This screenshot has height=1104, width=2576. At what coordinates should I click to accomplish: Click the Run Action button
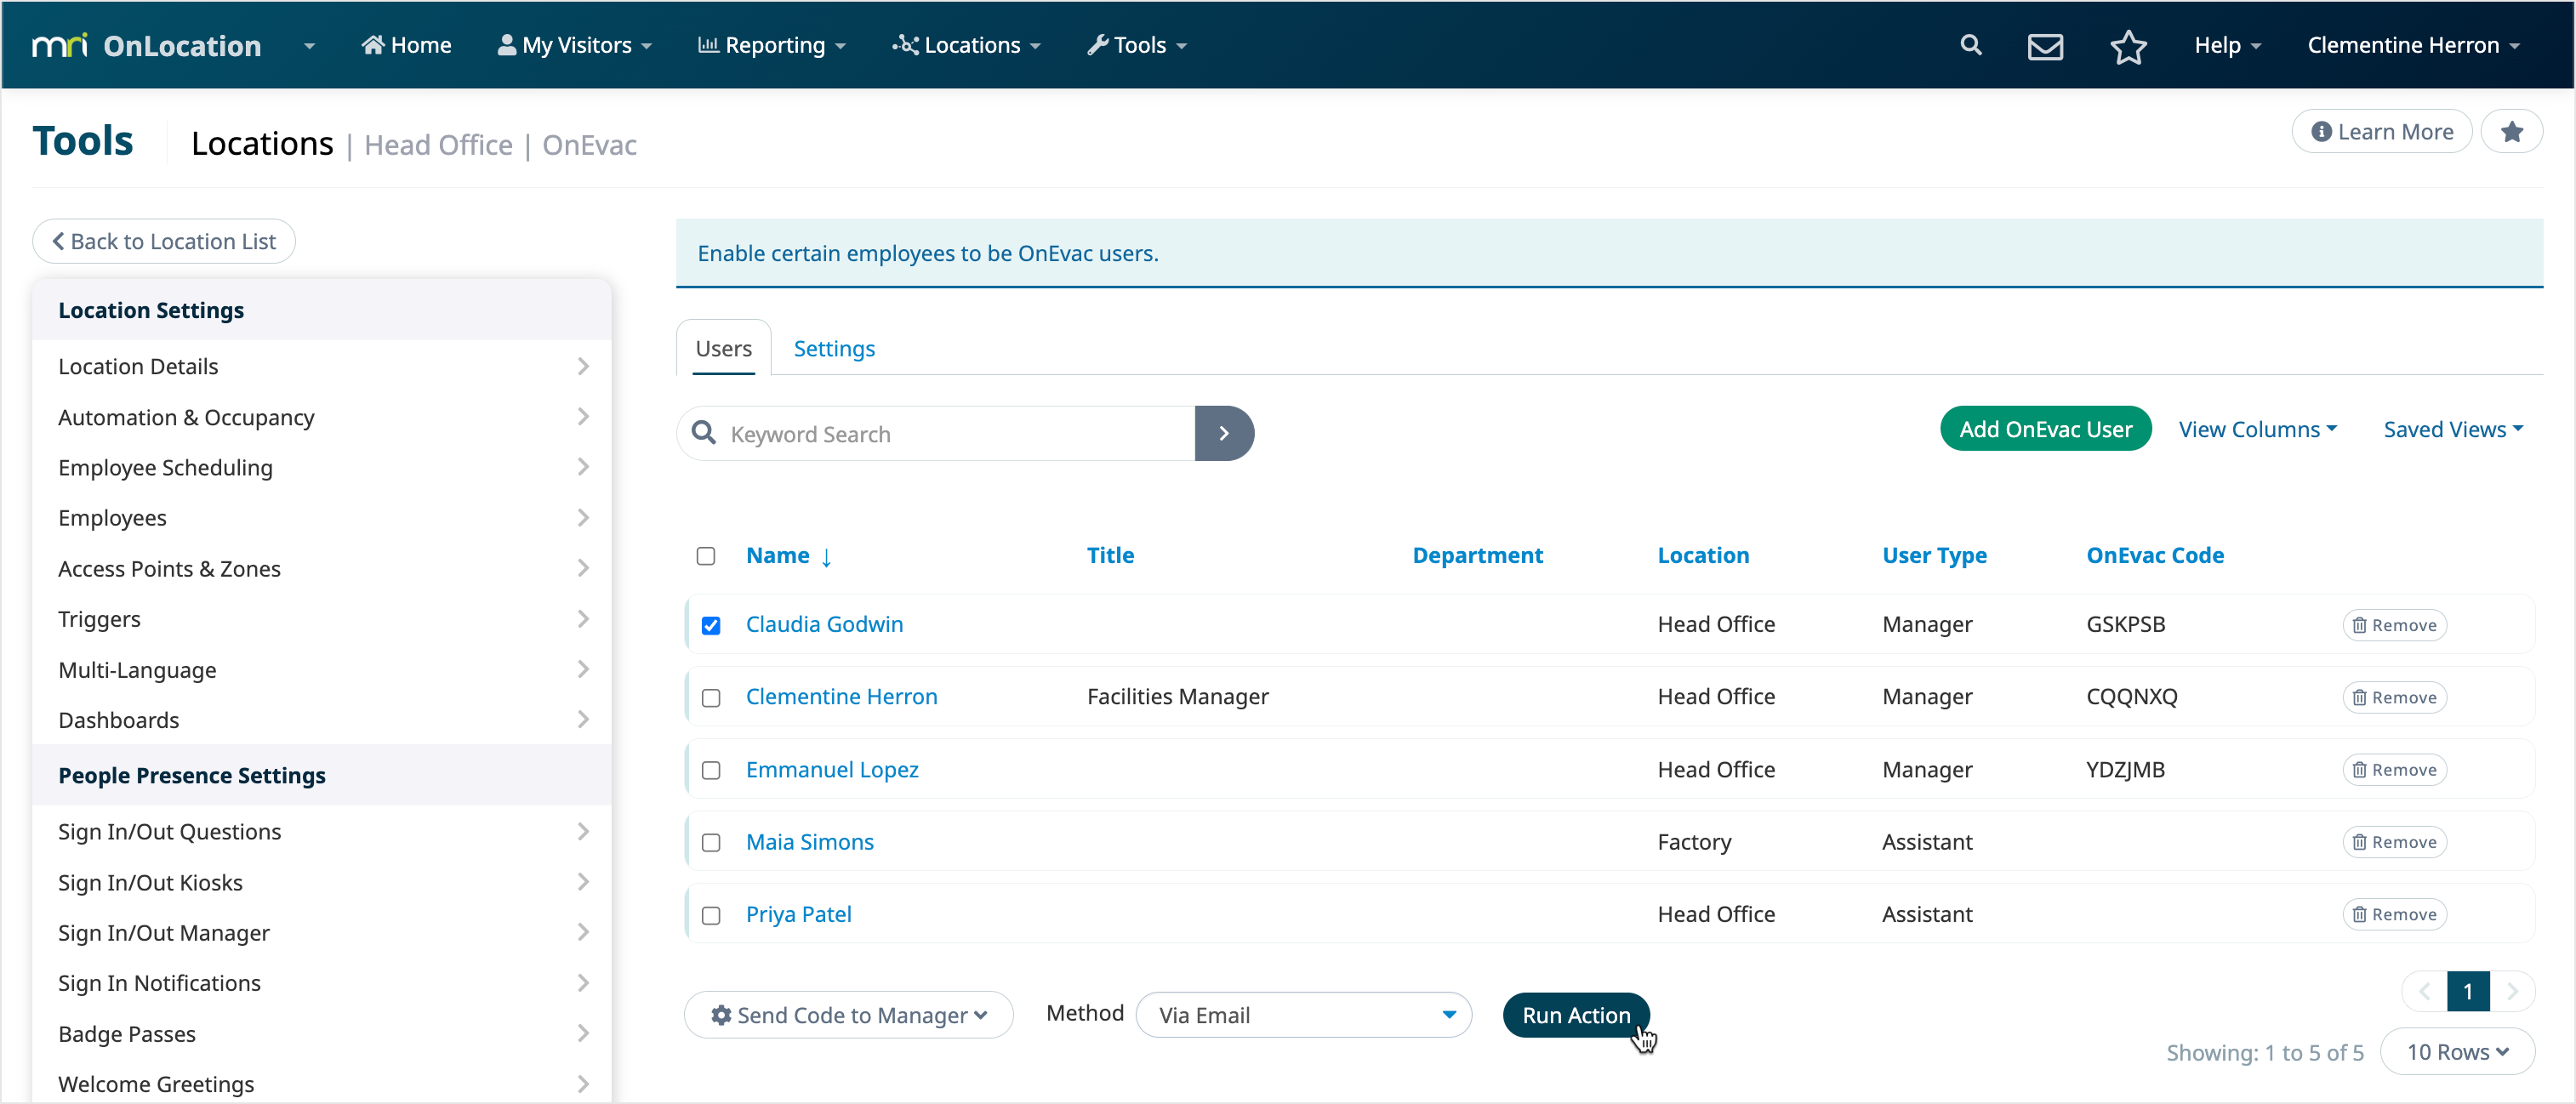(x=1576, y=1015)
